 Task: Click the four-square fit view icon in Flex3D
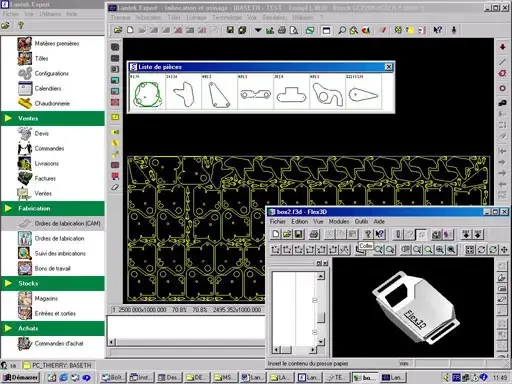[470, 249]
